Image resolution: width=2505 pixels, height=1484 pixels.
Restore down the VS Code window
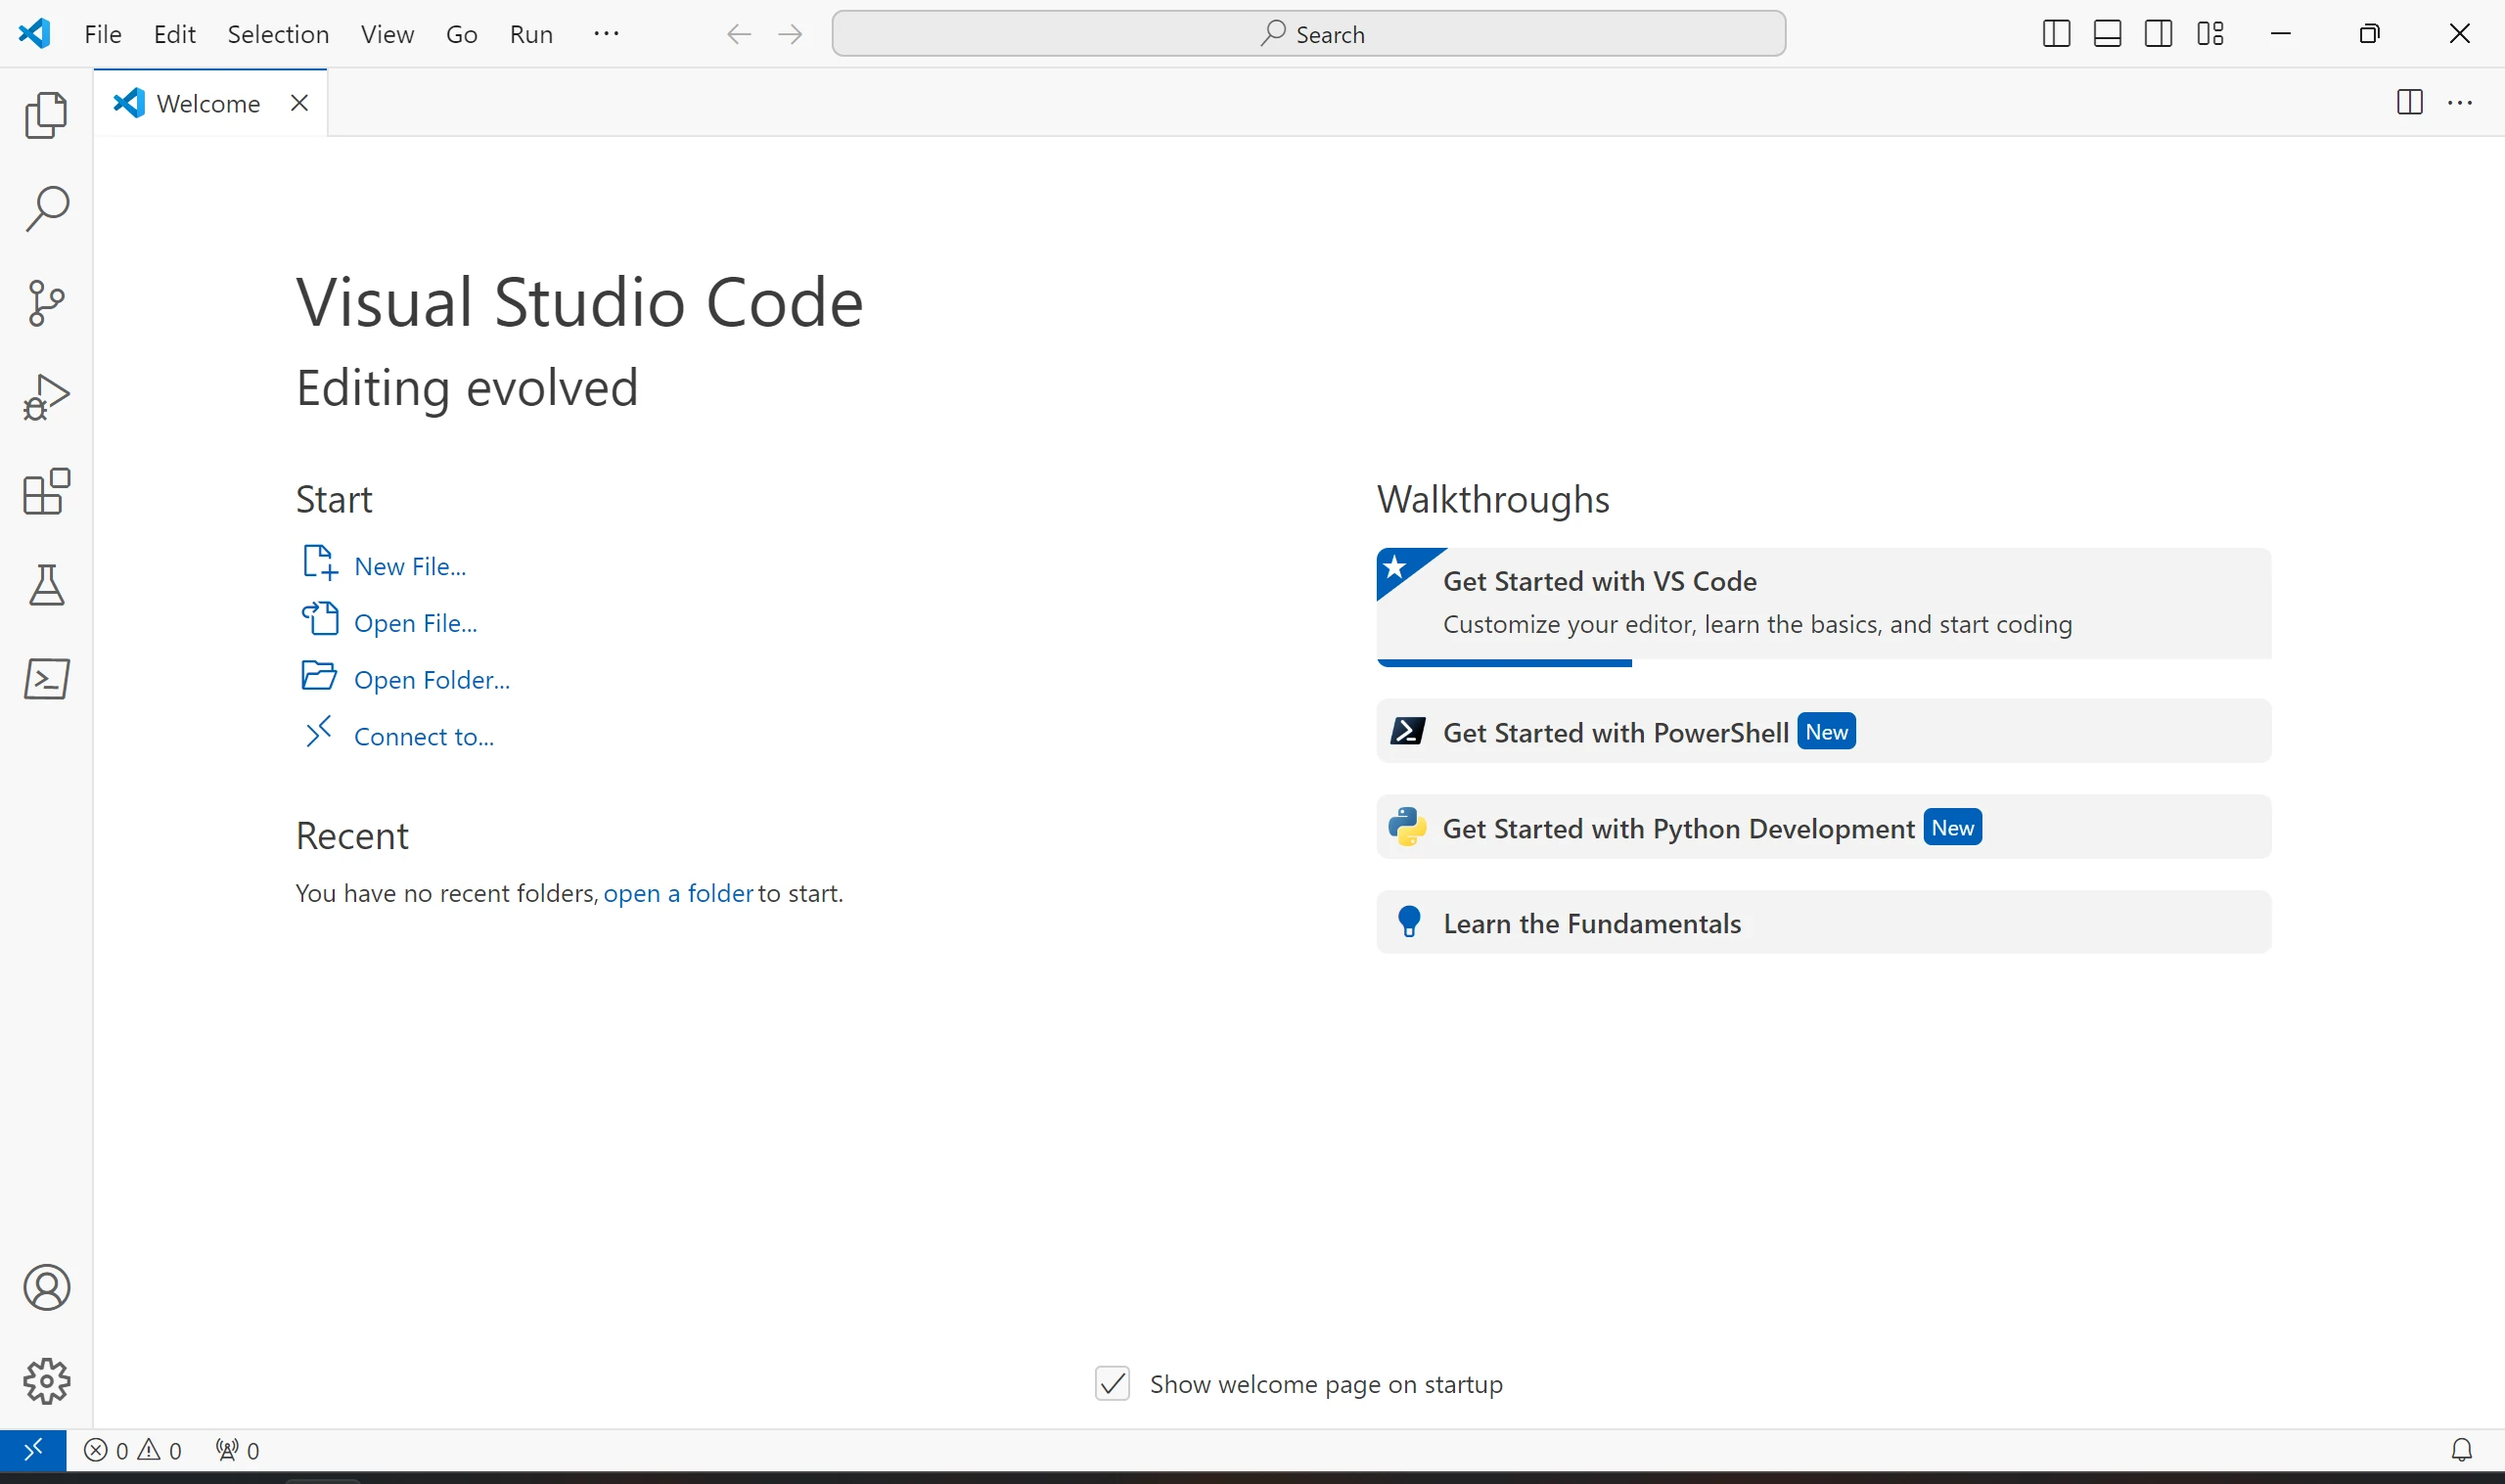click(2369, 34)
